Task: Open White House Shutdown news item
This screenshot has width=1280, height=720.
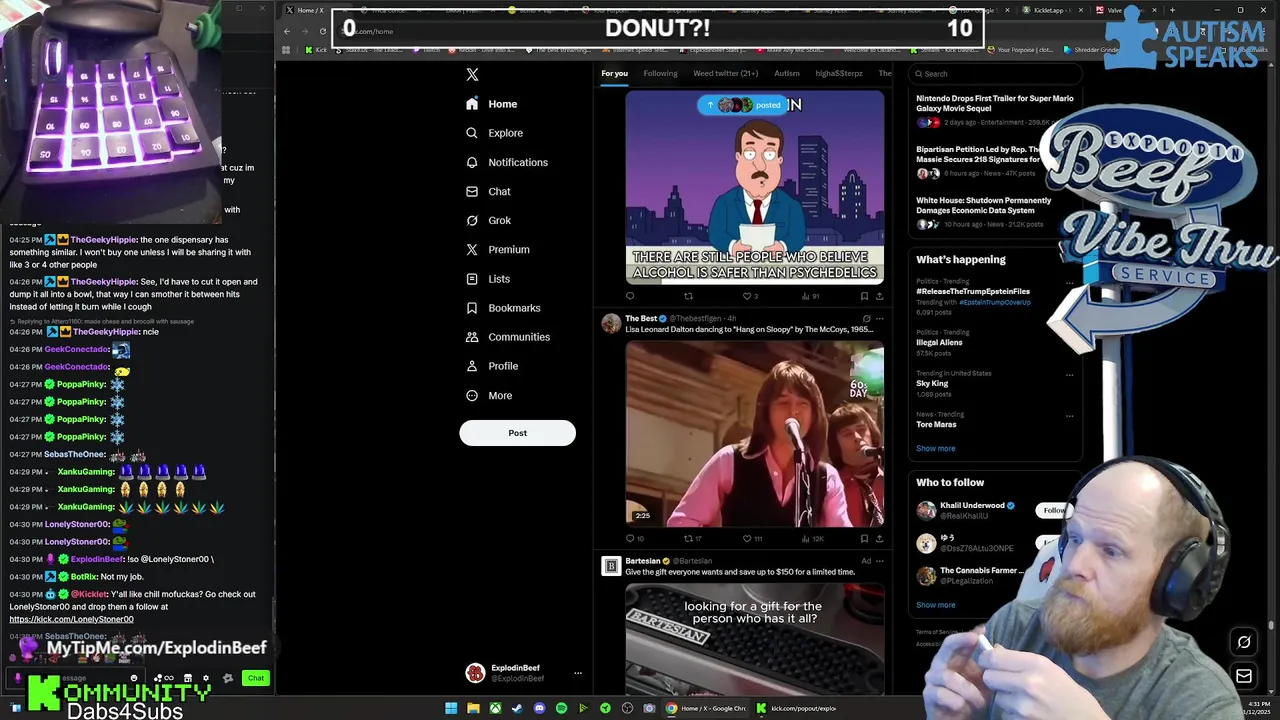Action: click(984, 212)
